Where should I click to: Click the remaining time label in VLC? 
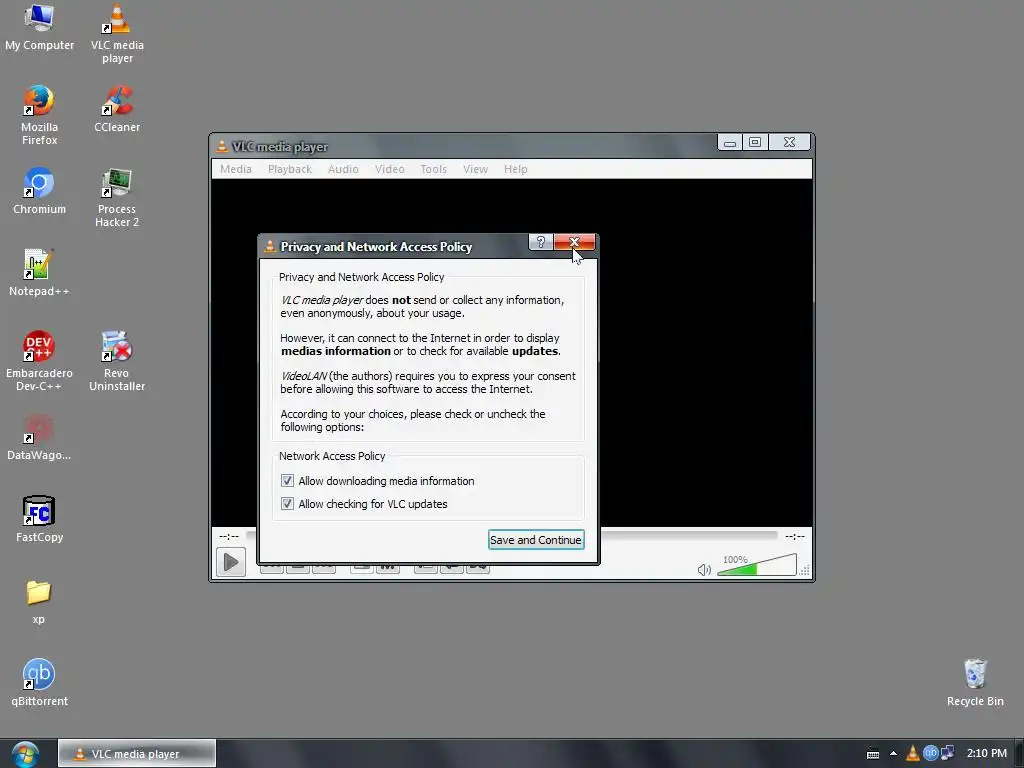pos(795,536)
